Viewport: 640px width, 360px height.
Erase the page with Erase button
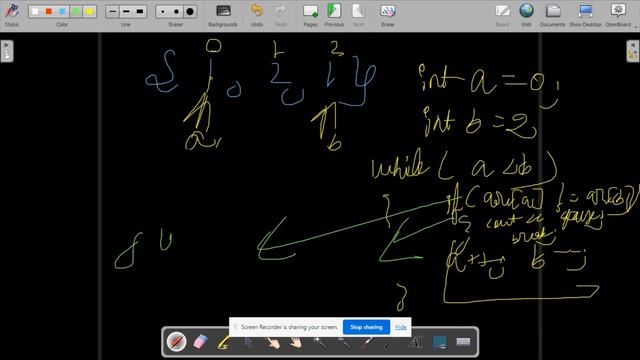[387, 15]
